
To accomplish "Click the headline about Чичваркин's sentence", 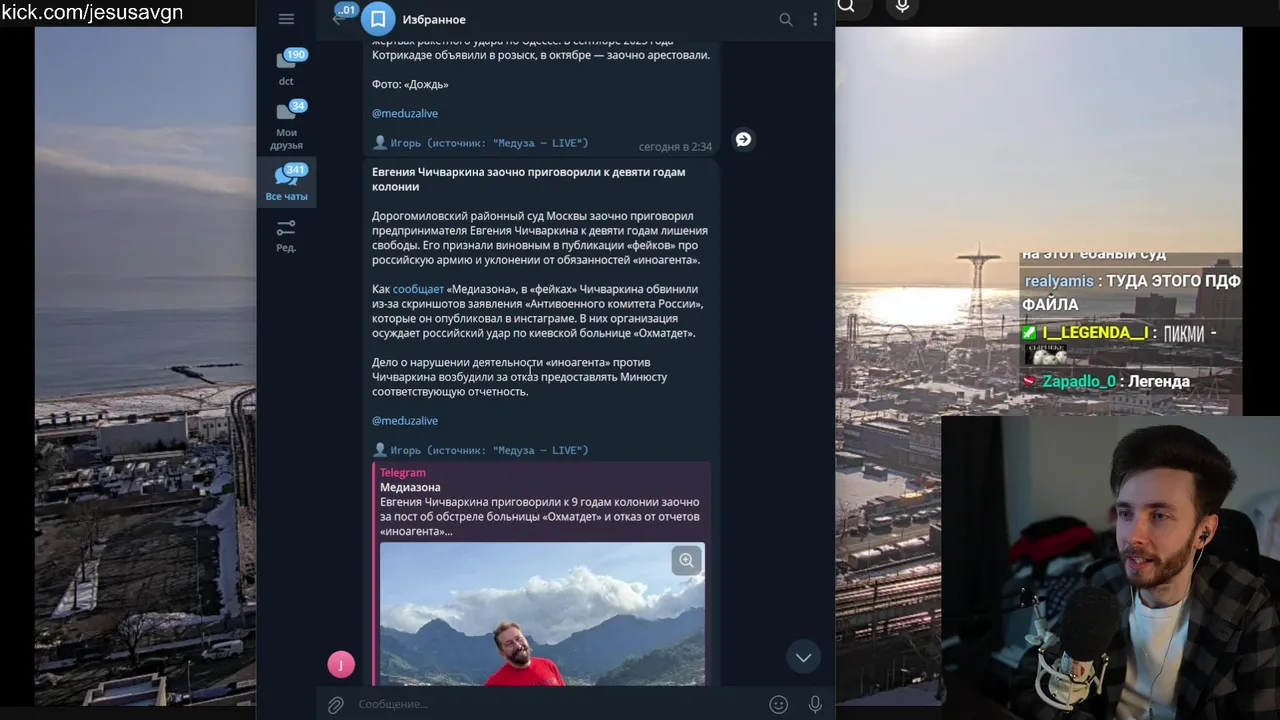I will (x=528, y=179).
